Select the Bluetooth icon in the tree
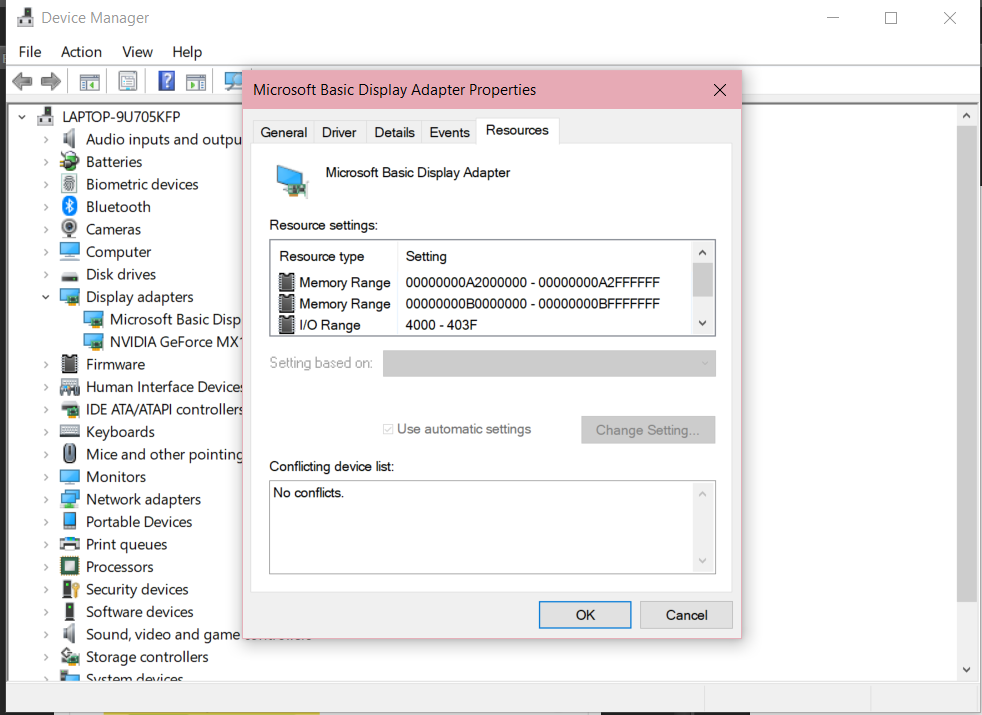 (x=70, y=206)
